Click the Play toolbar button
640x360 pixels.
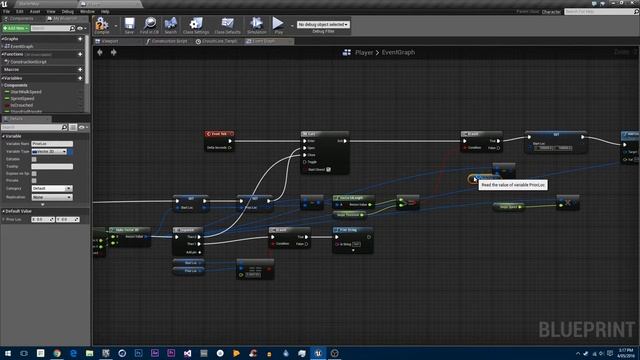(x=278, y=25)
